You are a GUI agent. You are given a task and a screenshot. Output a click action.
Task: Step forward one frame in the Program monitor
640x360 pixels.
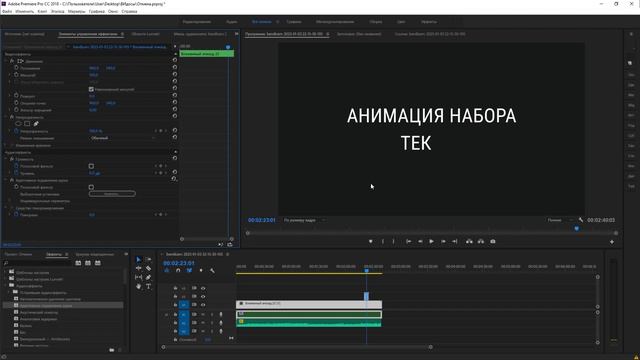pyautogui.click(x=443, y=242)
